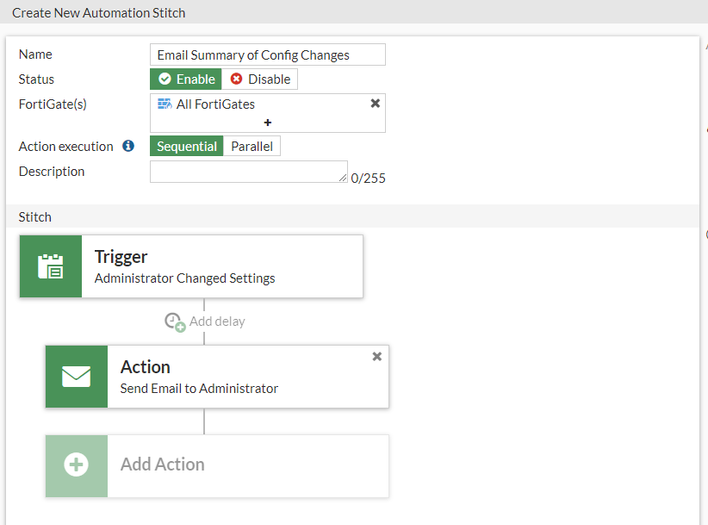Click the Add delay link
The image size is (708, 525).
tap(216, 322)
